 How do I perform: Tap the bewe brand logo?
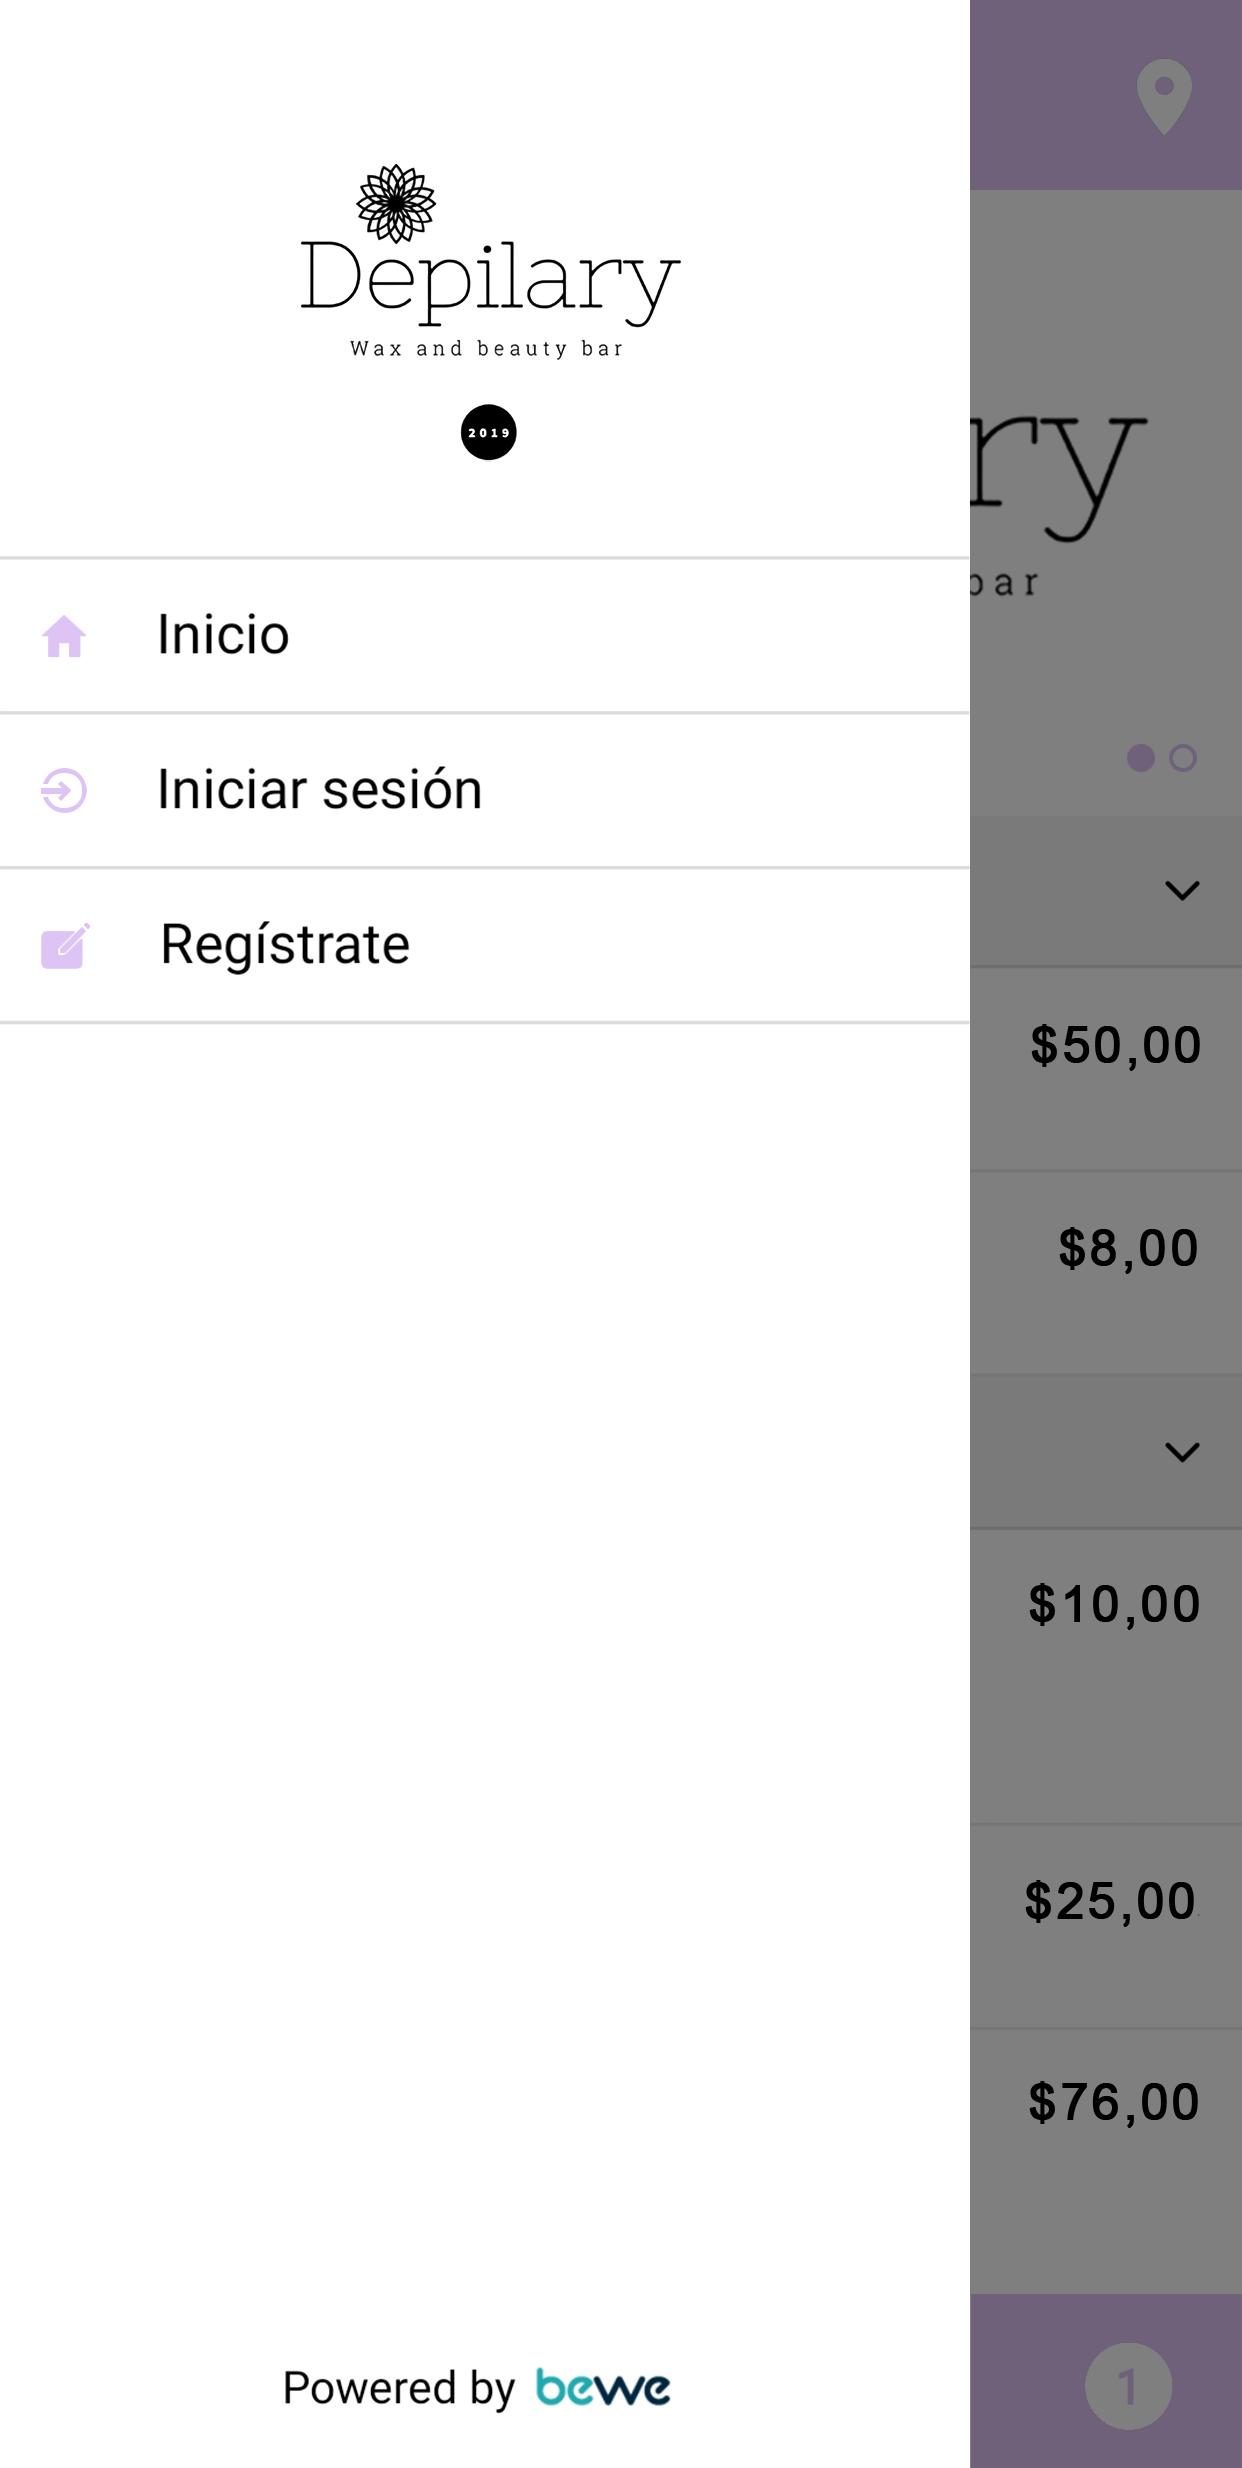(603, 2388)
